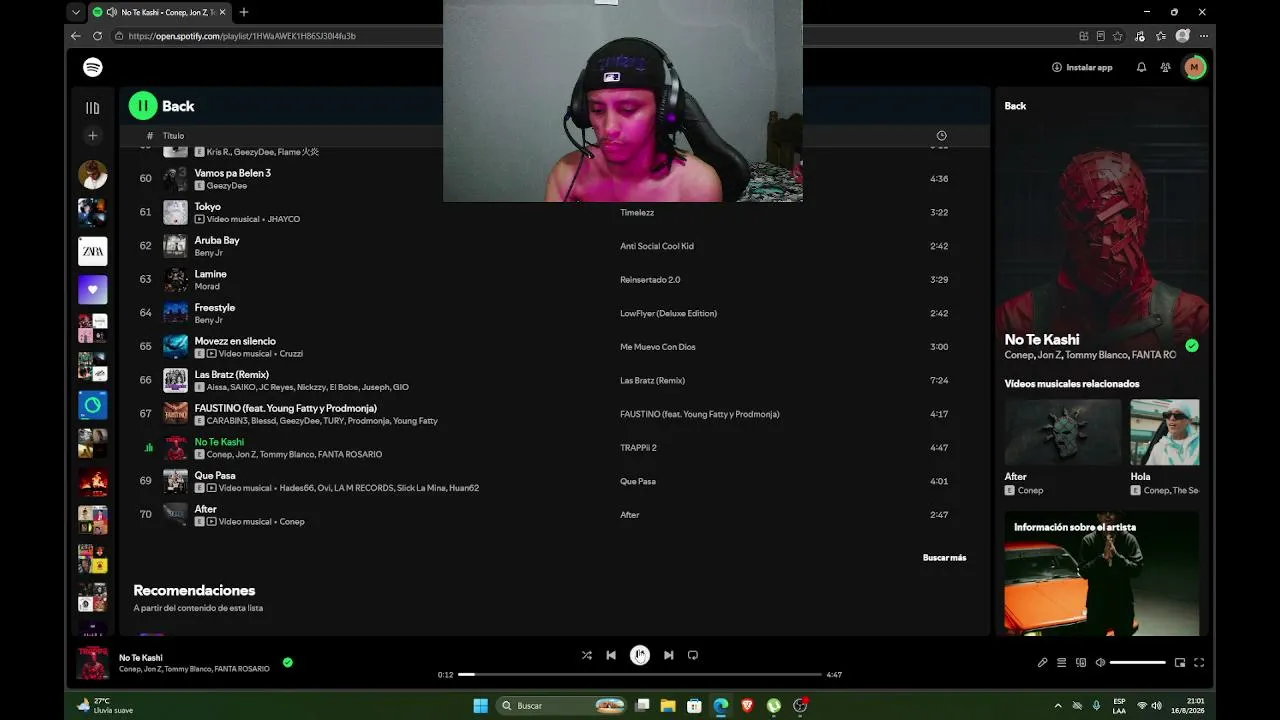
Task: Show hidden system tray icons
Action: click(x=1058, y=706)
